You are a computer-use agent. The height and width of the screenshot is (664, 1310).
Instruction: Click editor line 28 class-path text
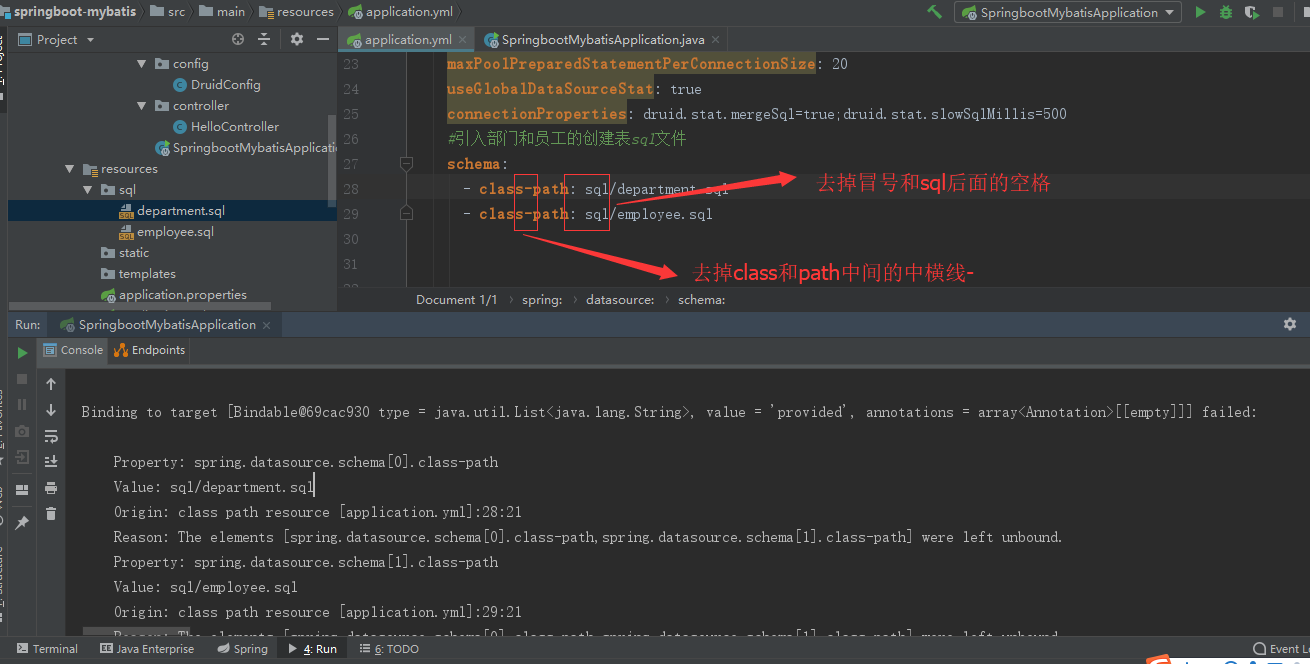[523, 189]
